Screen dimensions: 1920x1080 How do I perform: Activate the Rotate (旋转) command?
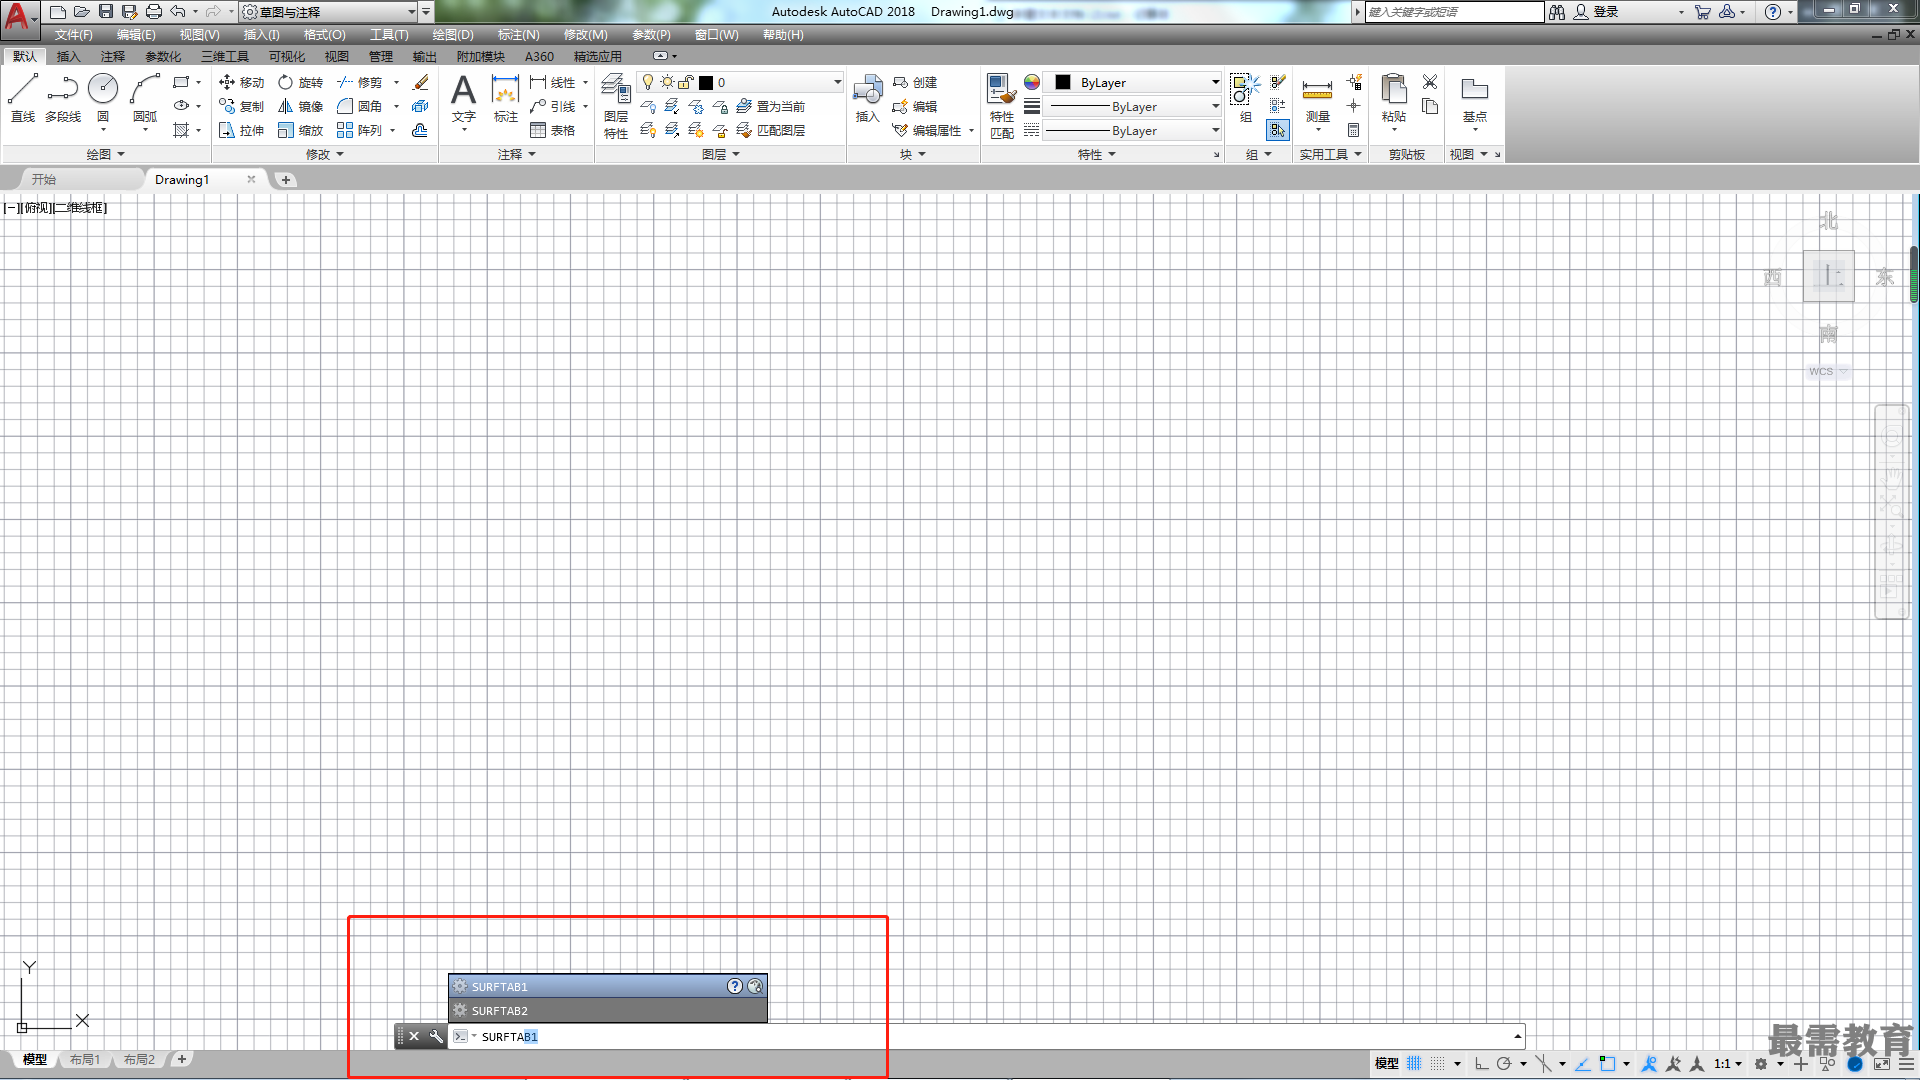(301, 82)
